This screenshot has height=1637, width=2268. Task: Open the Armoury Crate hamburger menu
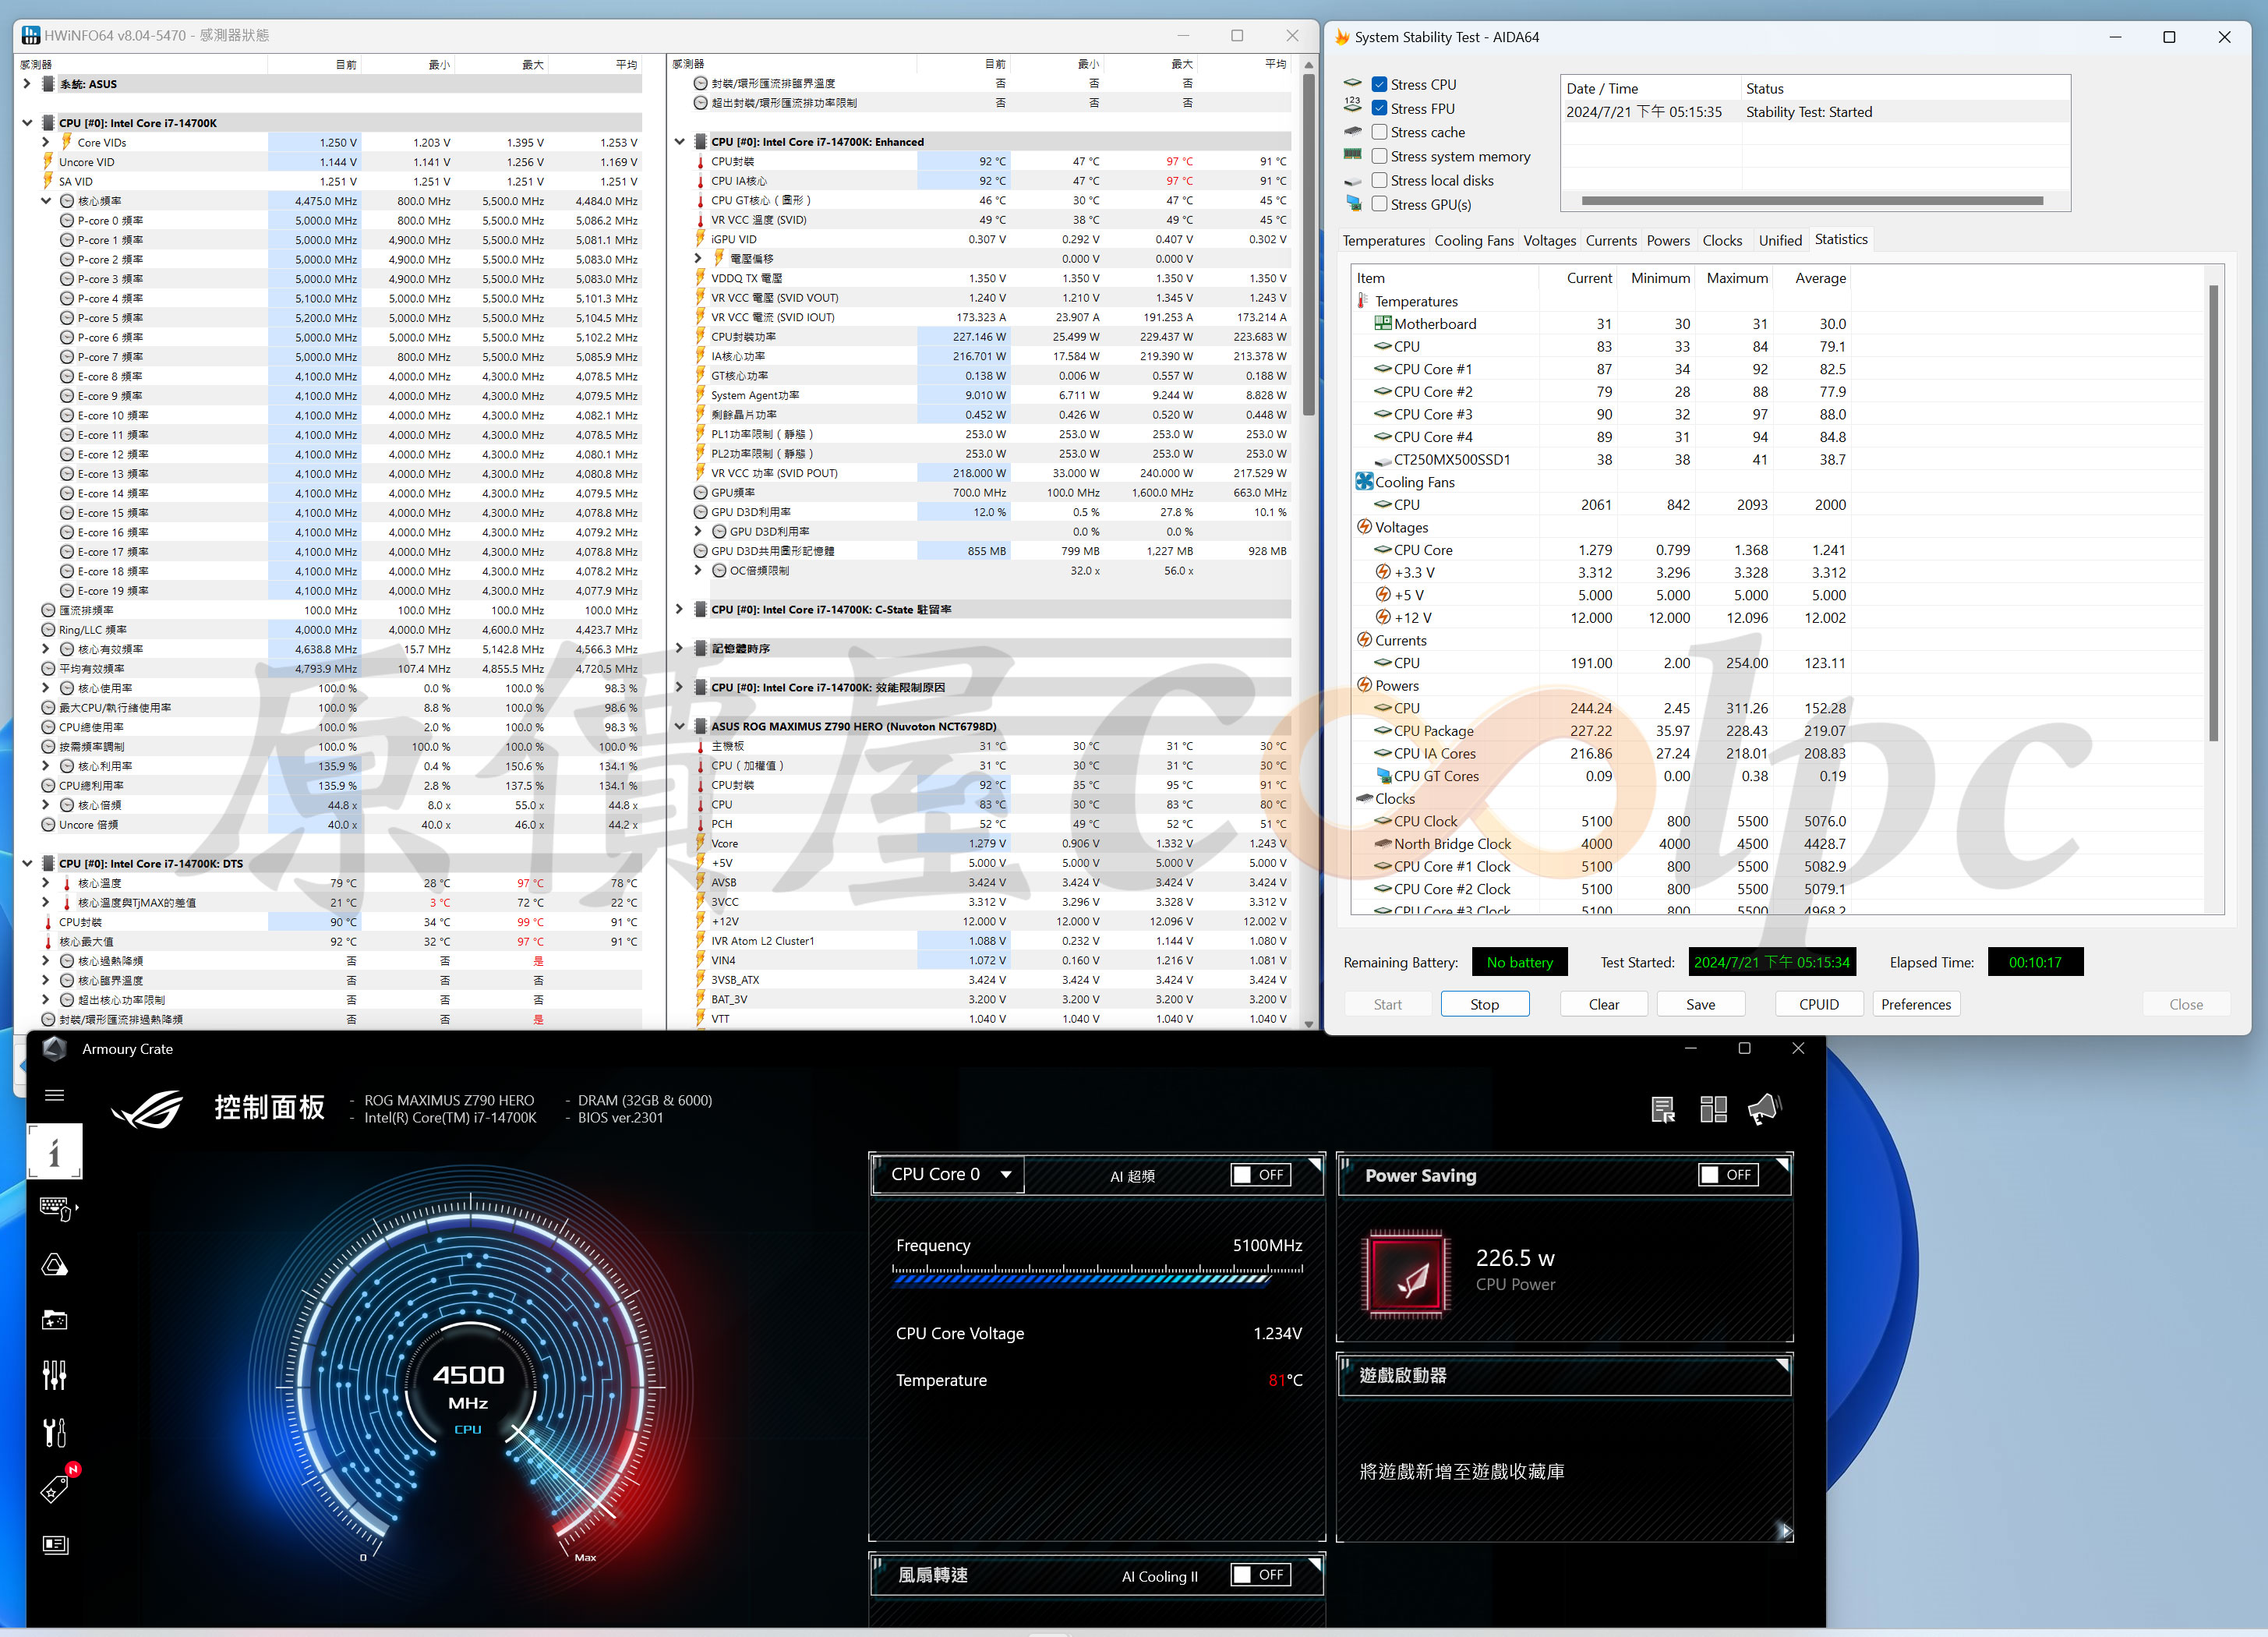(x=54, y=1095)
